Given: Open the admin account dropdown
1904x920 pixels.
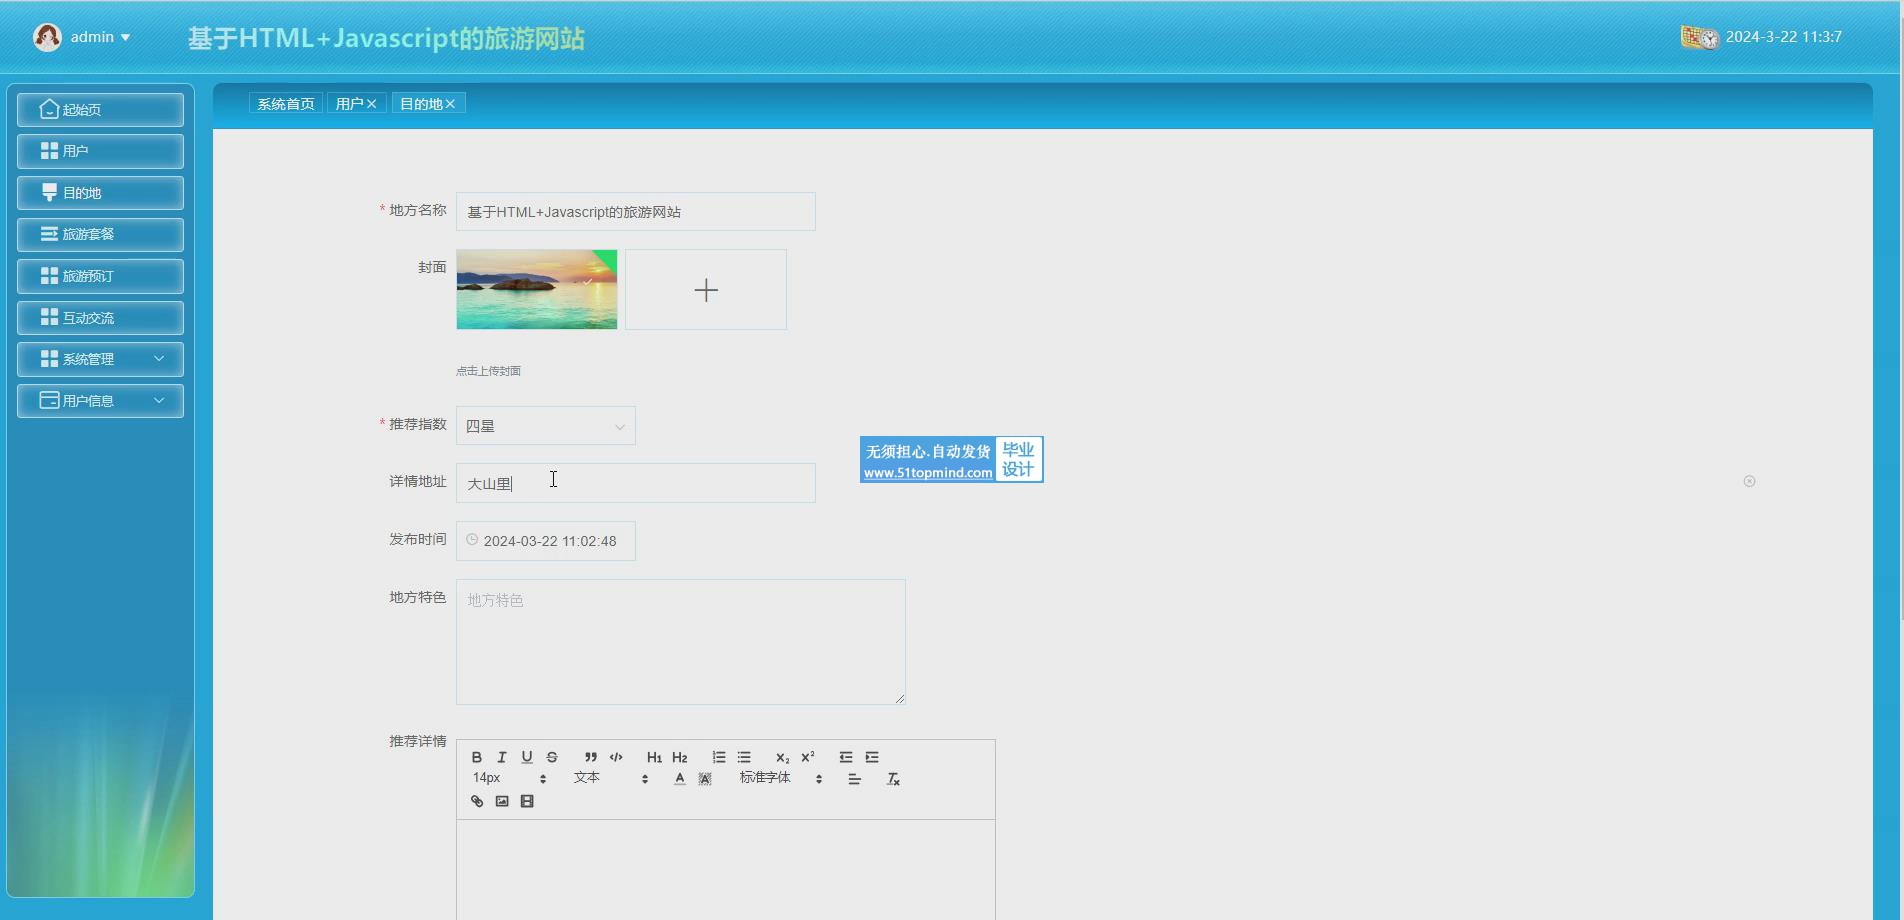Looking at the screenshot, I should click(x=100, y=37).
